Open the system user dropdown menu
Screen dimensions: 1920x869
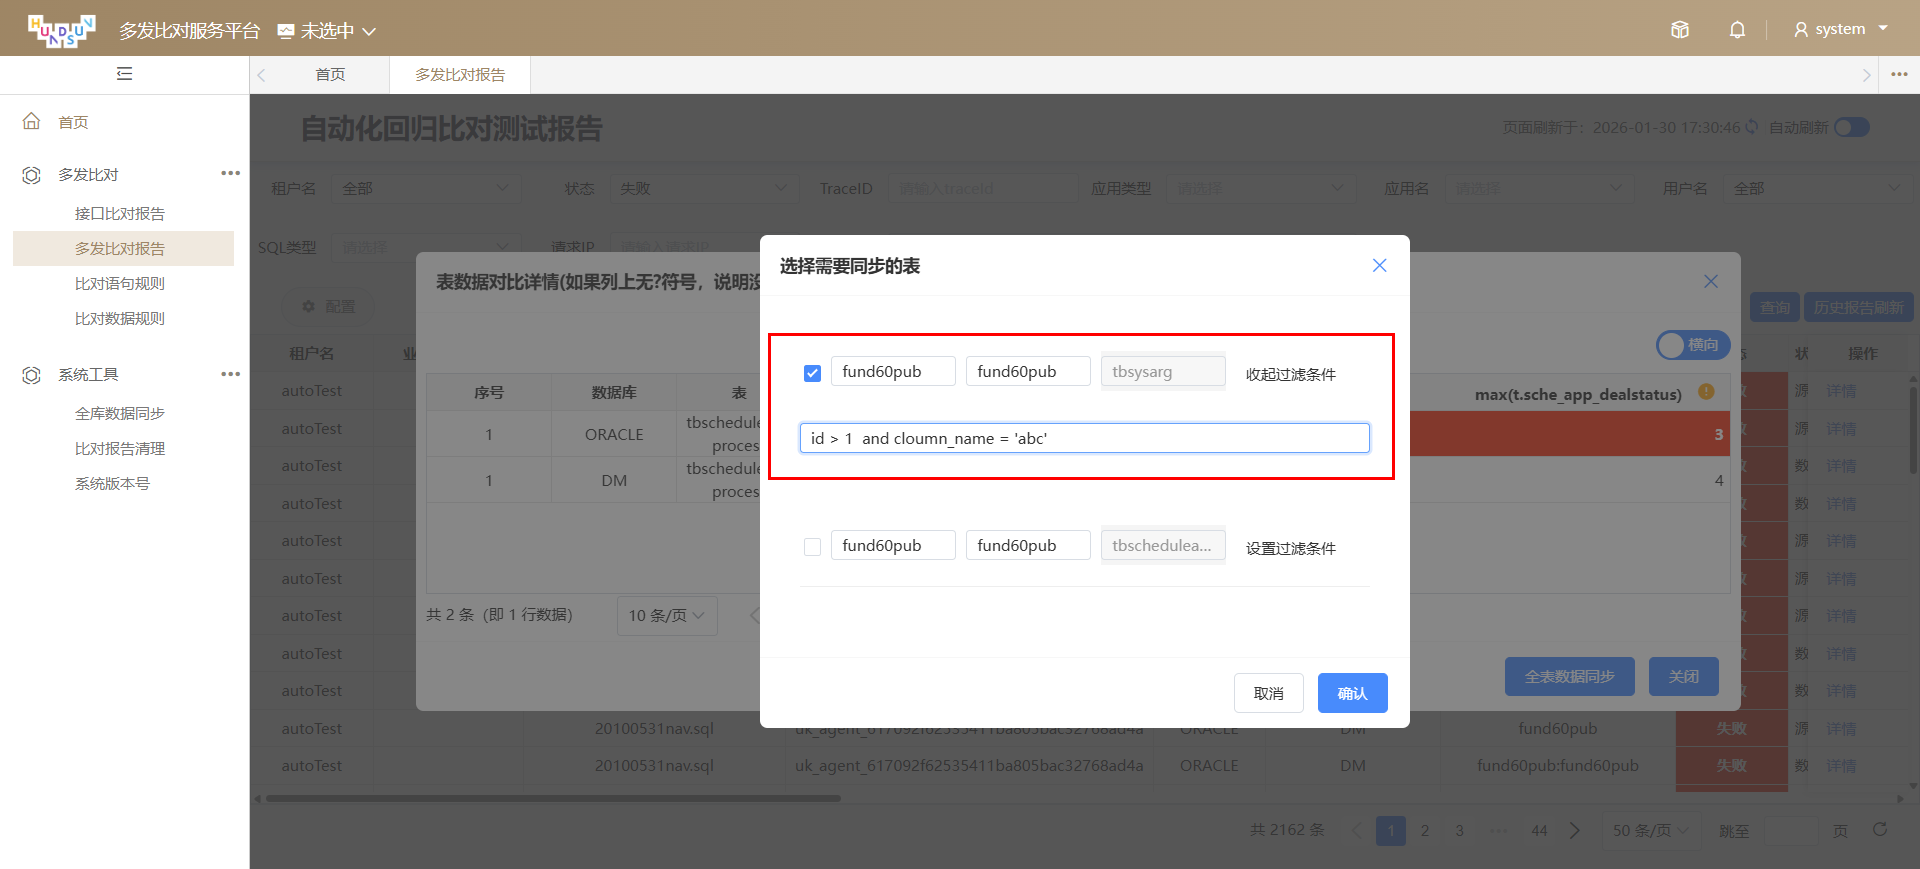pos(1840,30)
